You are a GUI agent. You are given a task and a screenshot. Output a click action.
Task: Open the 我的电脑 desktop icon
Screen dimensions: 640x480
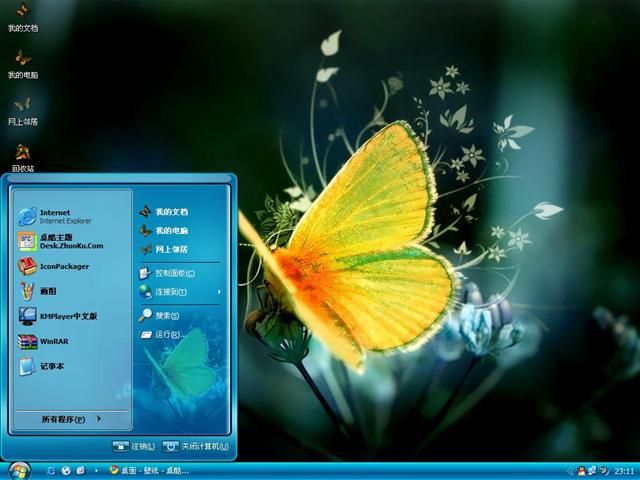pos(23,64)
